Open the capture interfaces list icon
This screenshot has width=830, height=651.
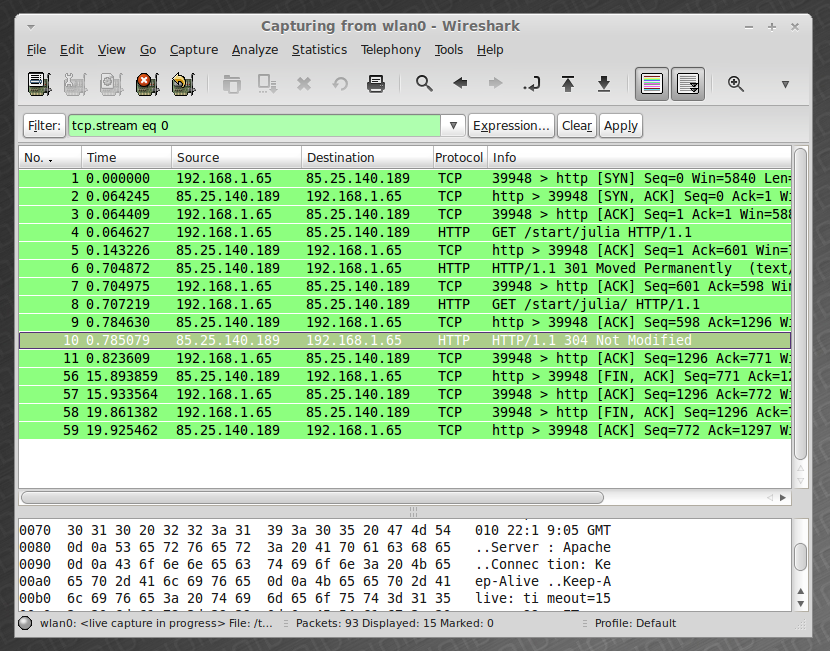39,84
